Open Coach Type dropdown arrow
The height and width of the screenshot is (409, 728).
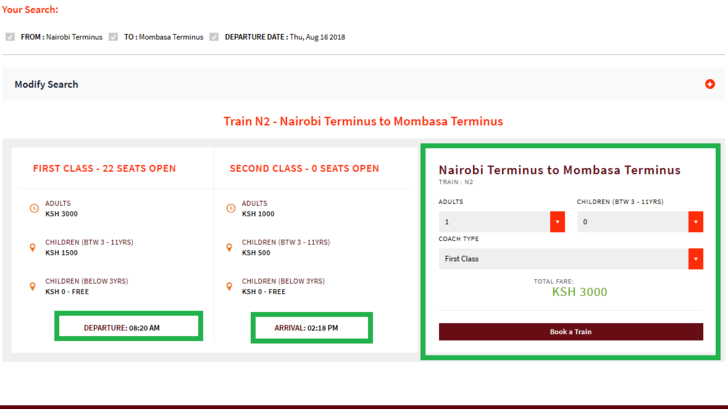click(x=696, y=259)
